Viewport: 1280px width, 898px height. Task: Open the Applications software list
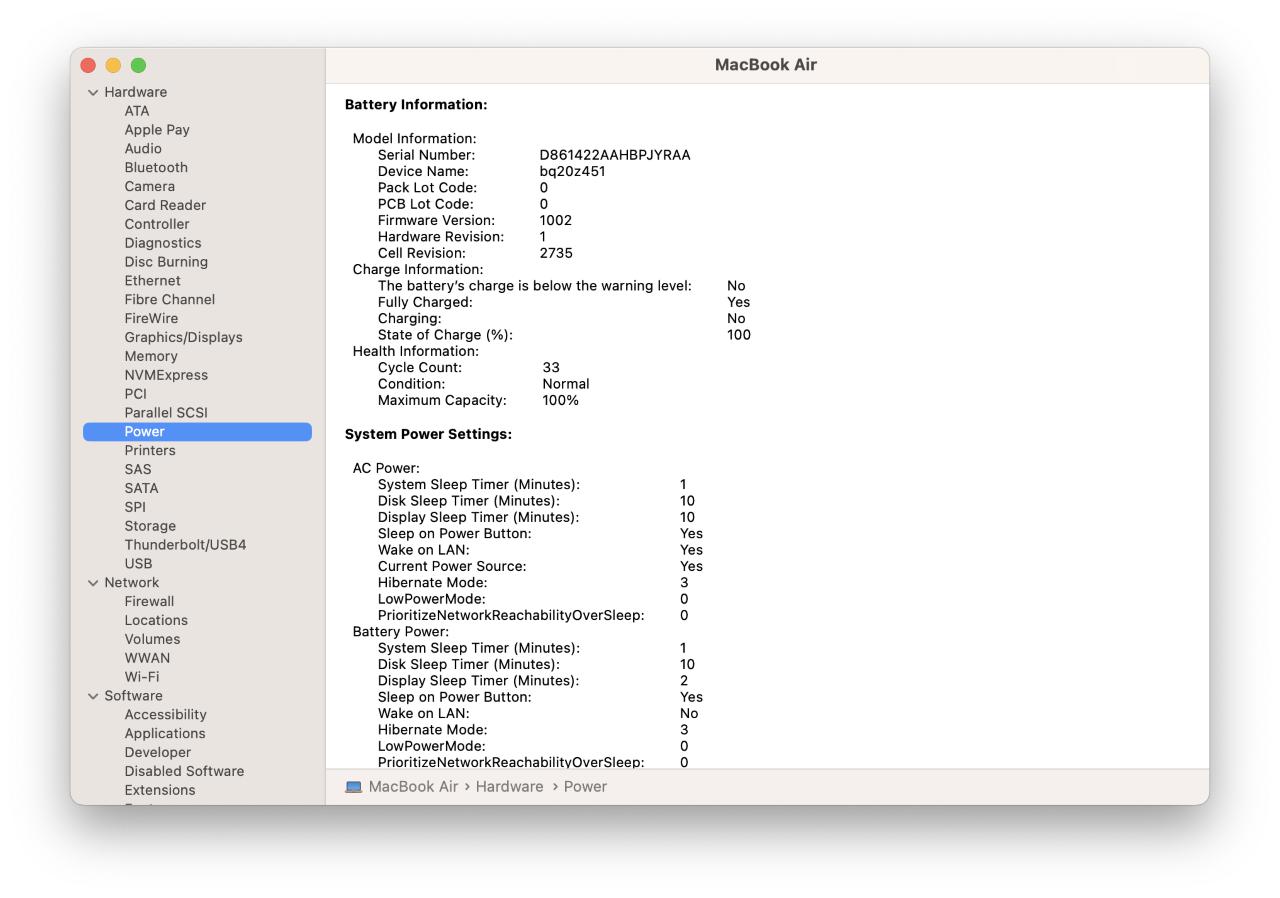pos(165,734)
